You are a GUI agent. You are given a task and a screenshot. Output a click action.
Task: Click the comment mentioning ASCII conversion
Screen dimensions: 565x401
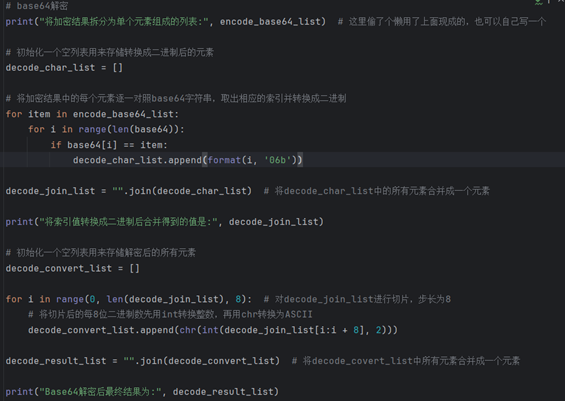tap(170, 314)
